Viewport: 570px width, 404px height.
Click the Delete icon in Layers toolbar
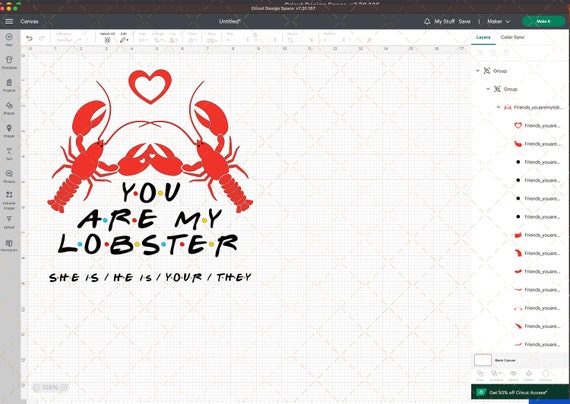tap(506, 53)
